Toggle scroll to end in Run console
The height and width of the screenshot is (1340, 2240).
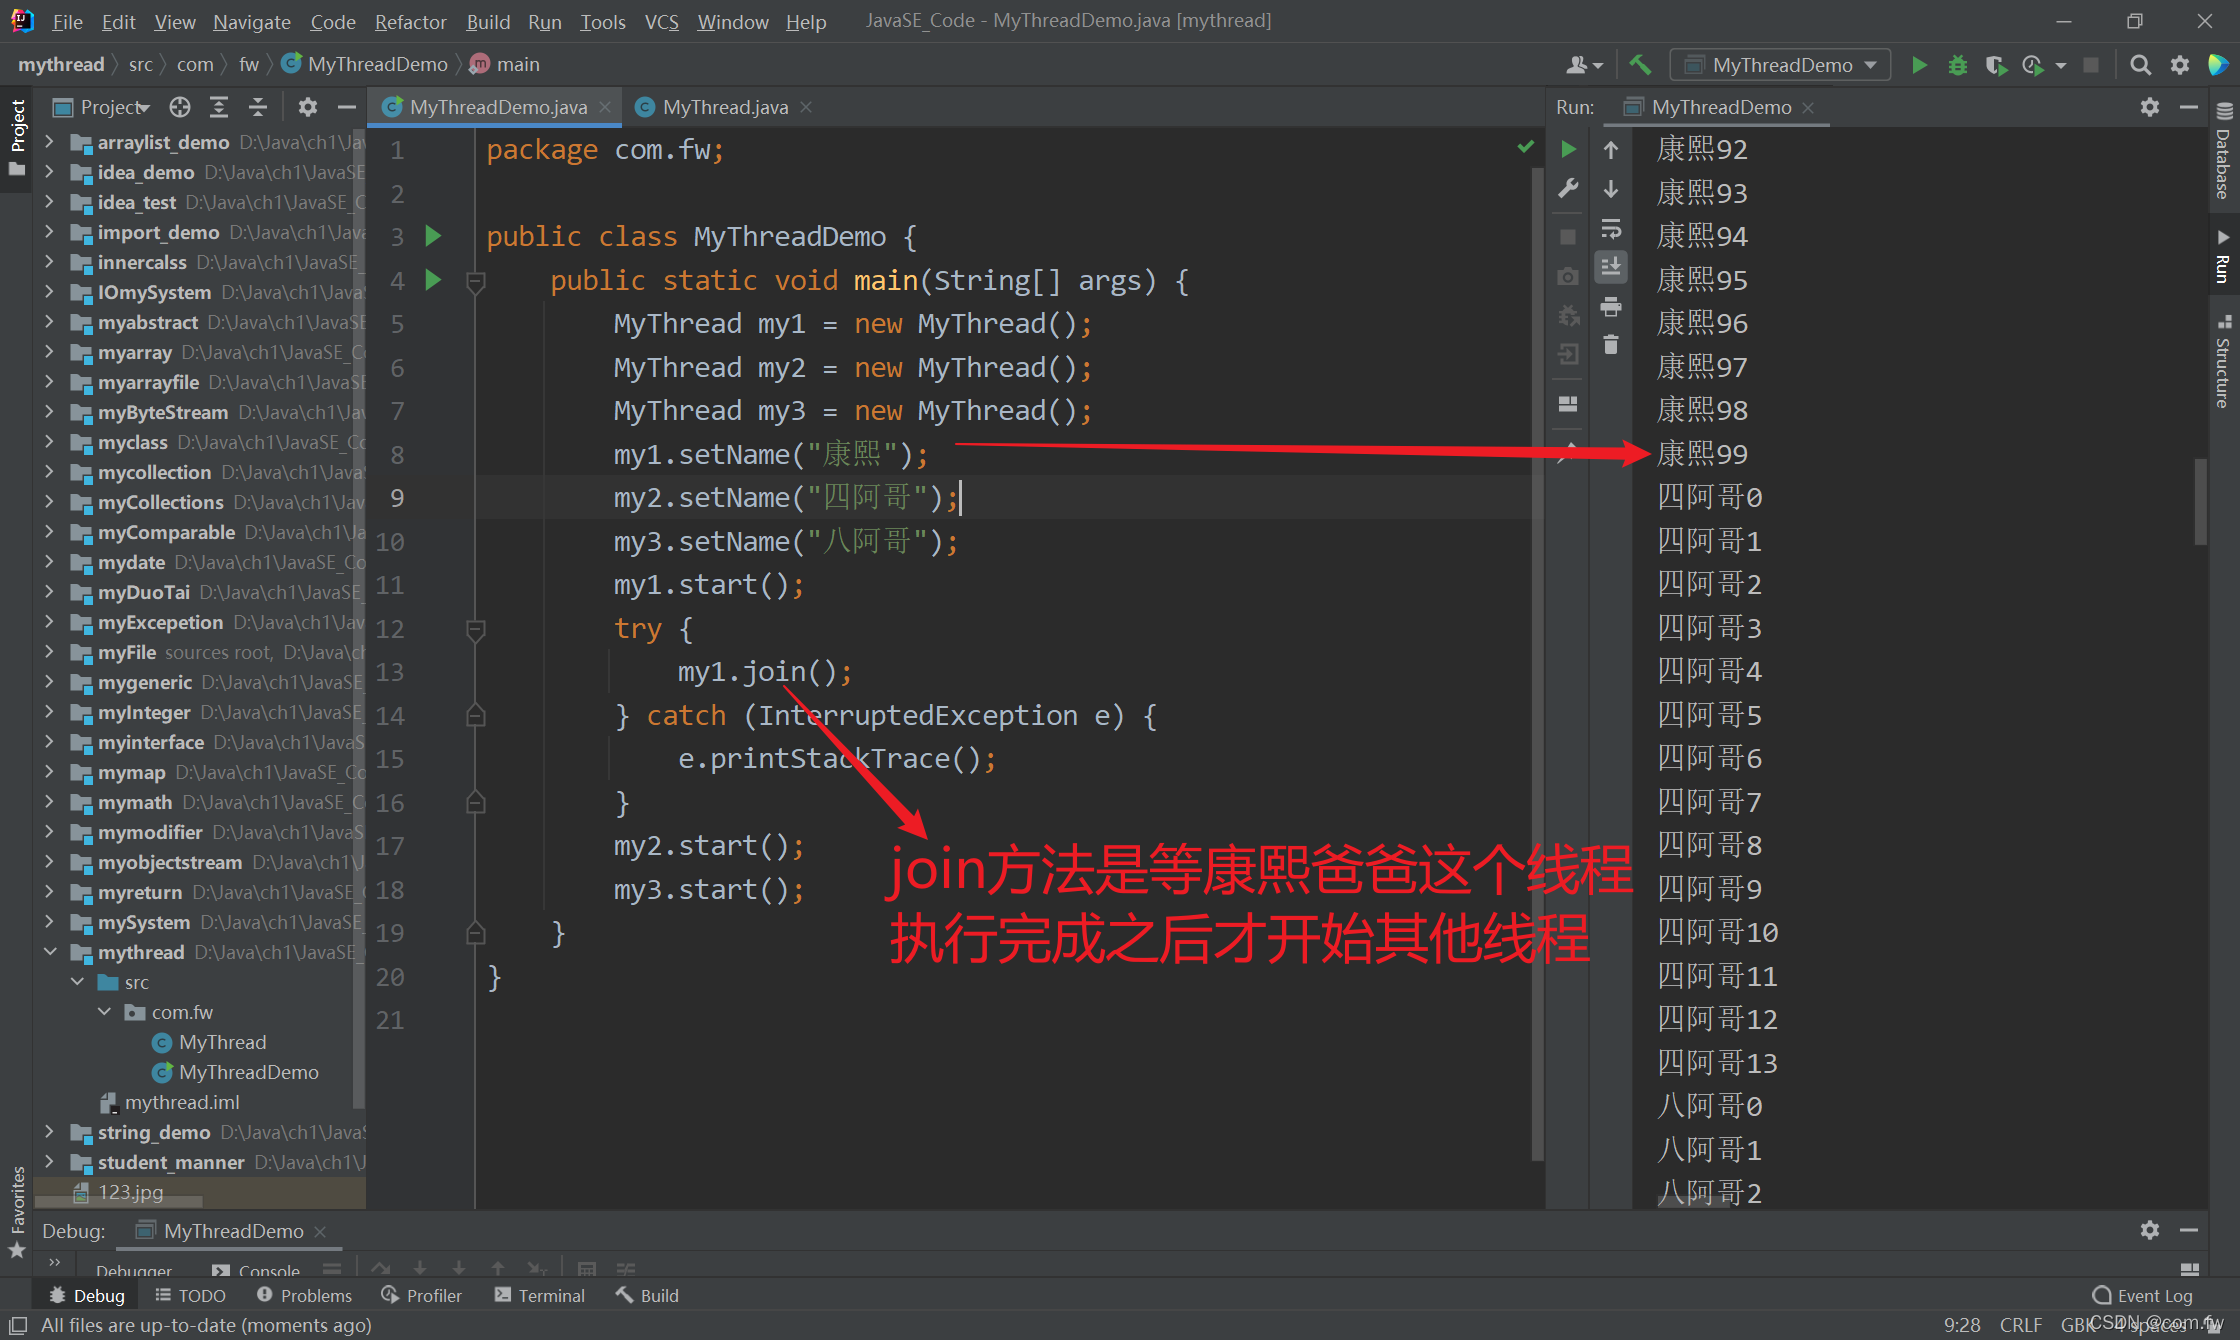coord(1610,267)
